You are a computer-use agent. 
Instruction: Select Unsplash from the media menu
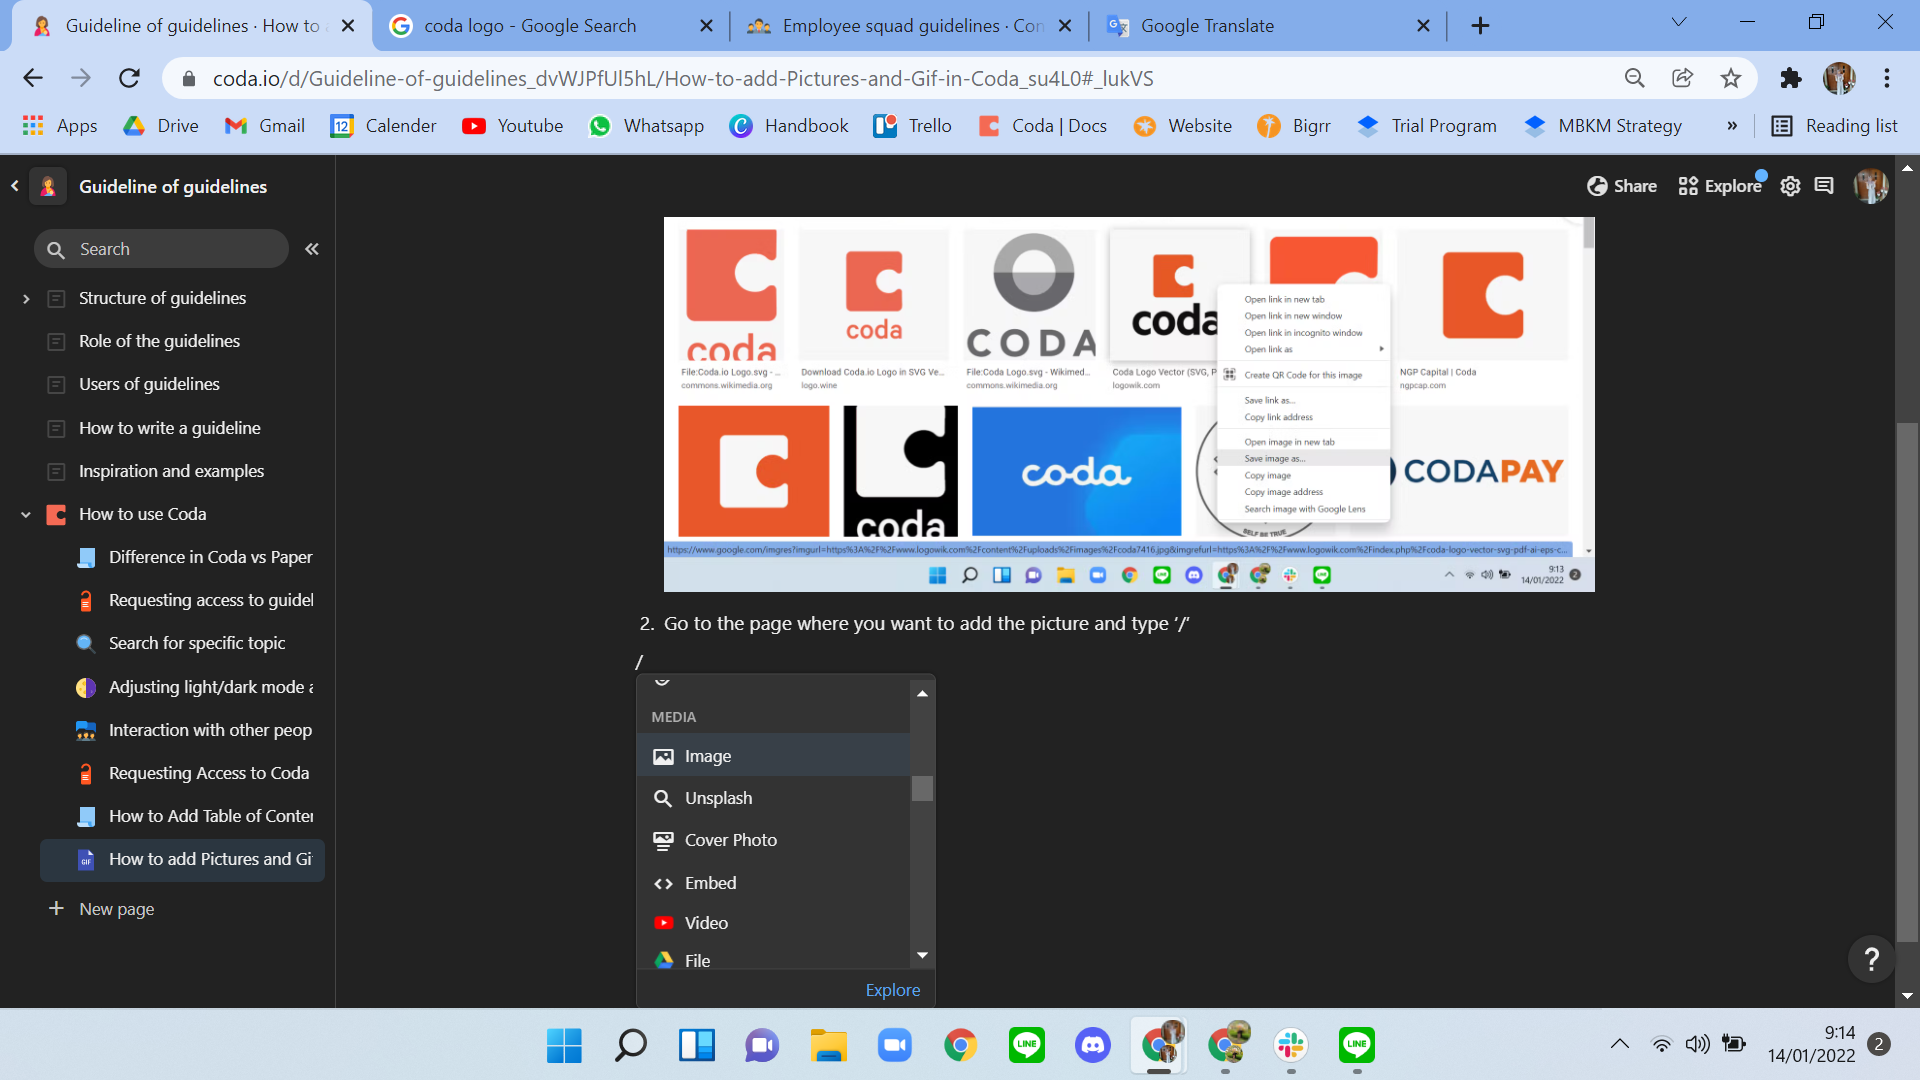[774, 798]
